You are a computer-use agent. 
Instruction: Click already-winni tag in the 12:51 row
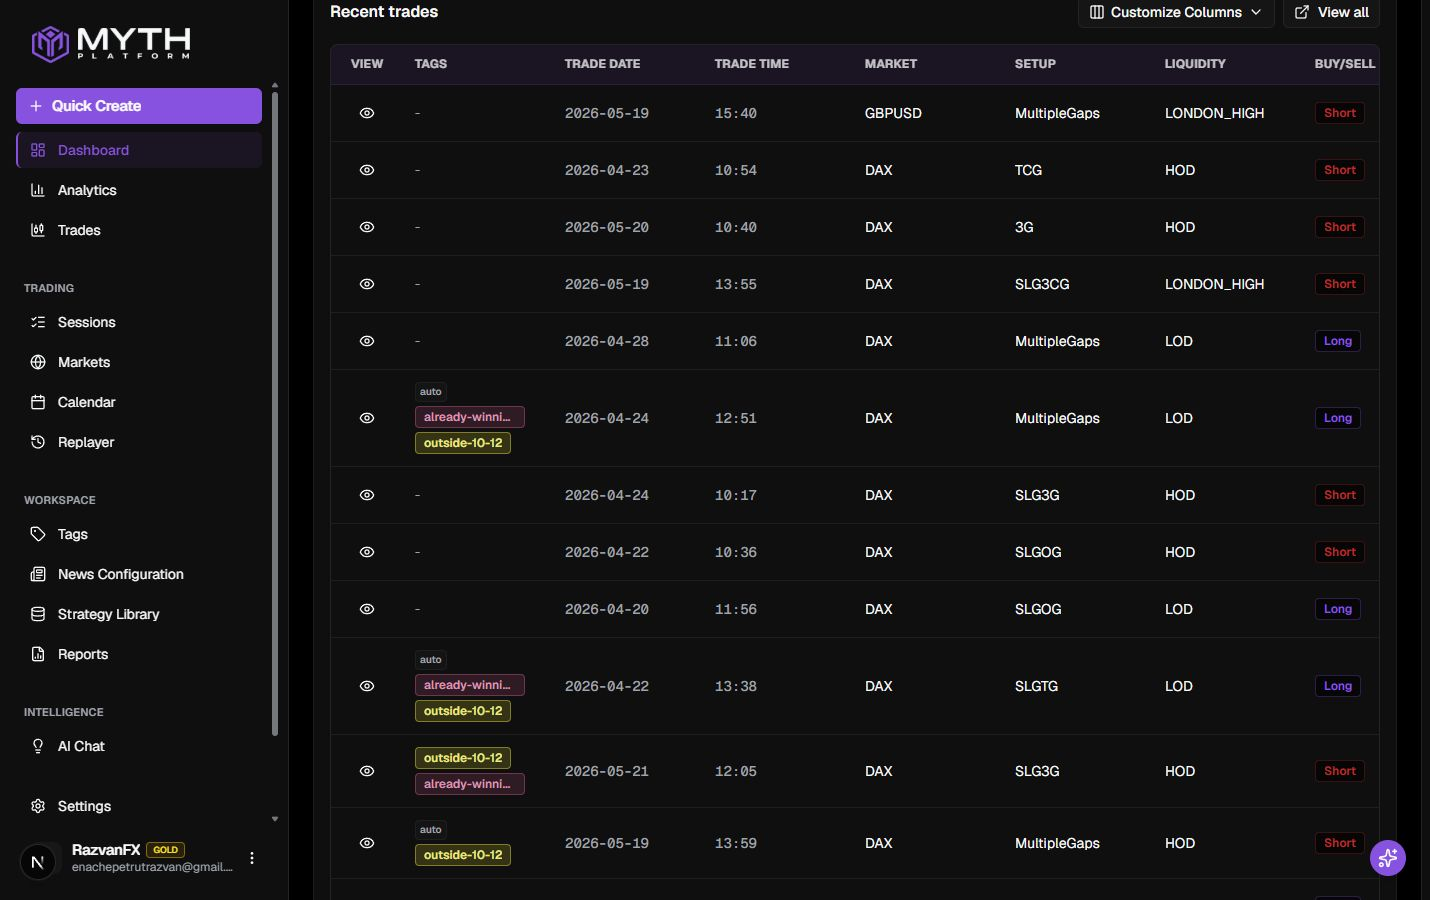click(x=470, y=417)
